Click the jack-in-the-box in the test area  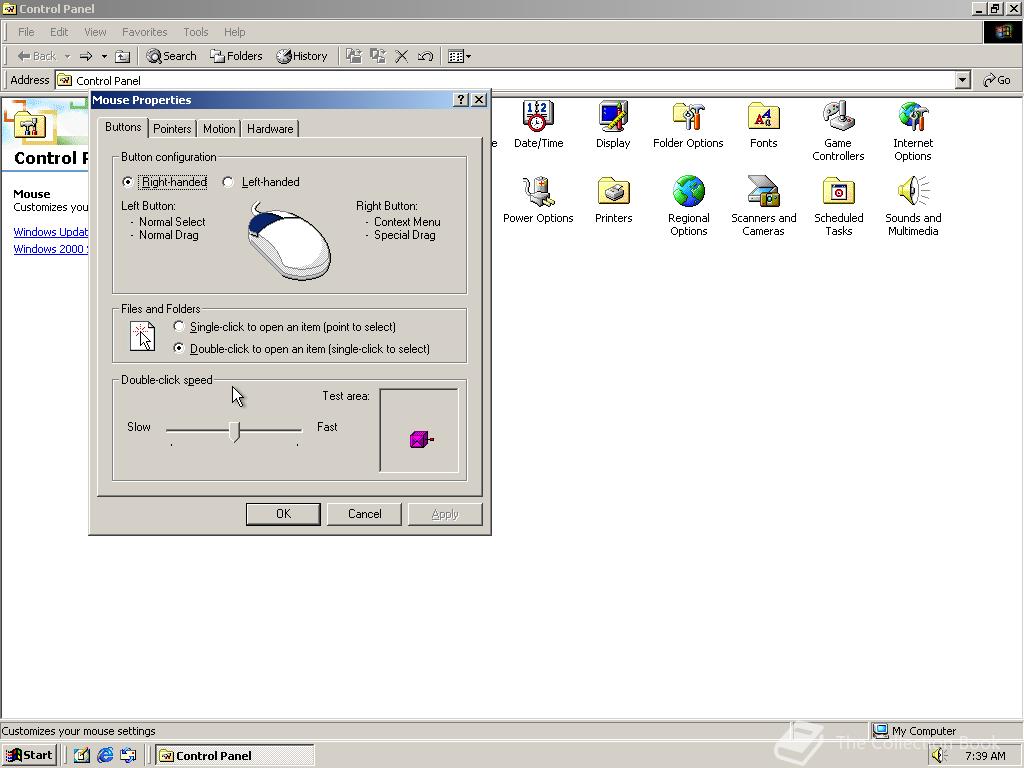point(421,440)
